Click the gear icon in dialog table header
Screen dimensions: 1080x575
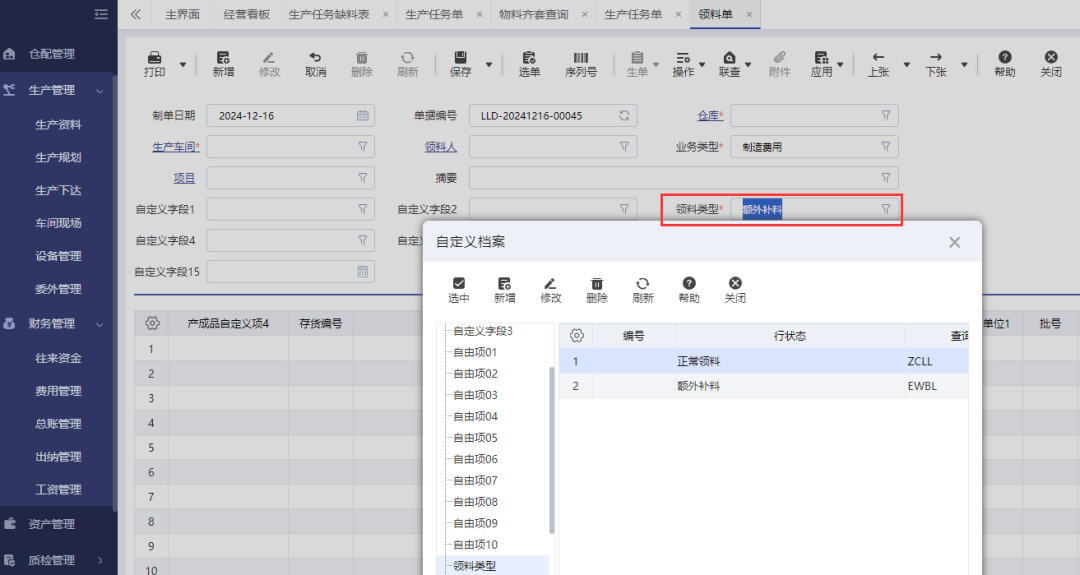pyautogui.click(x=577, y=335)
